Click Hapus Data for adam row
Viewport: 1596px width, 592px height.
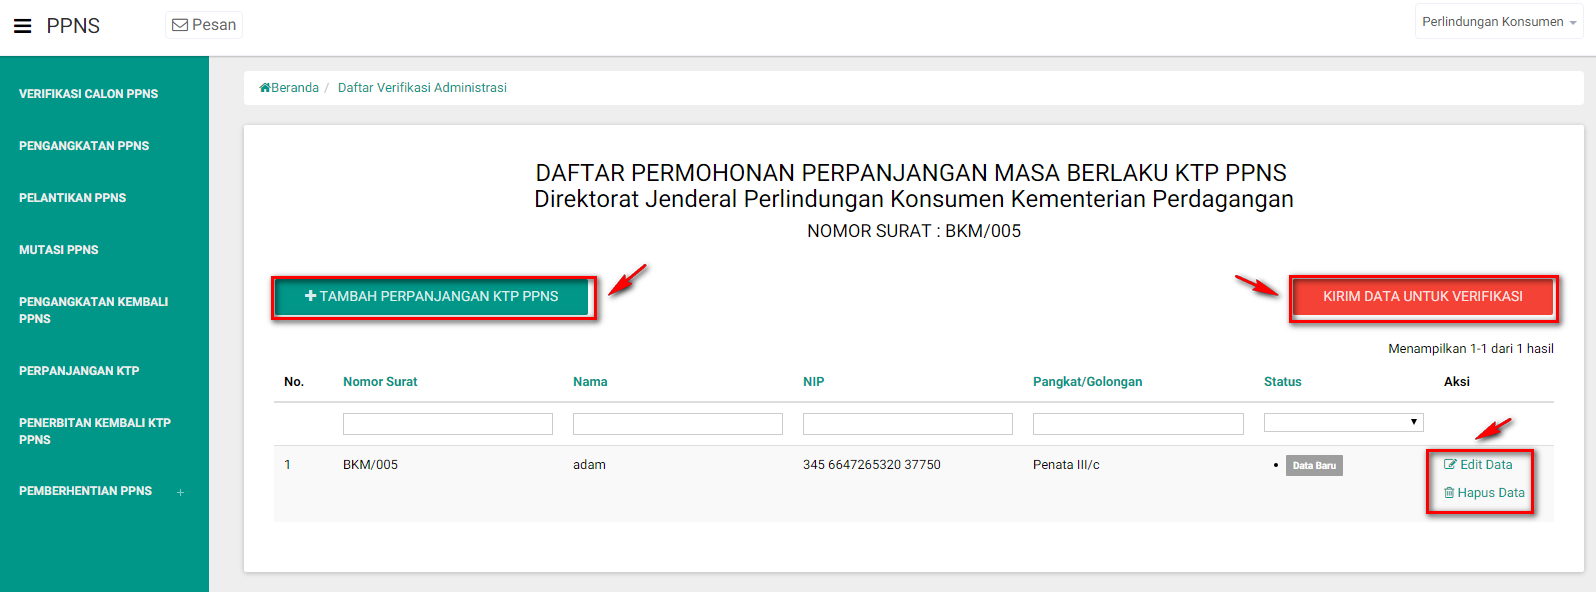(x=1484, y=493)
